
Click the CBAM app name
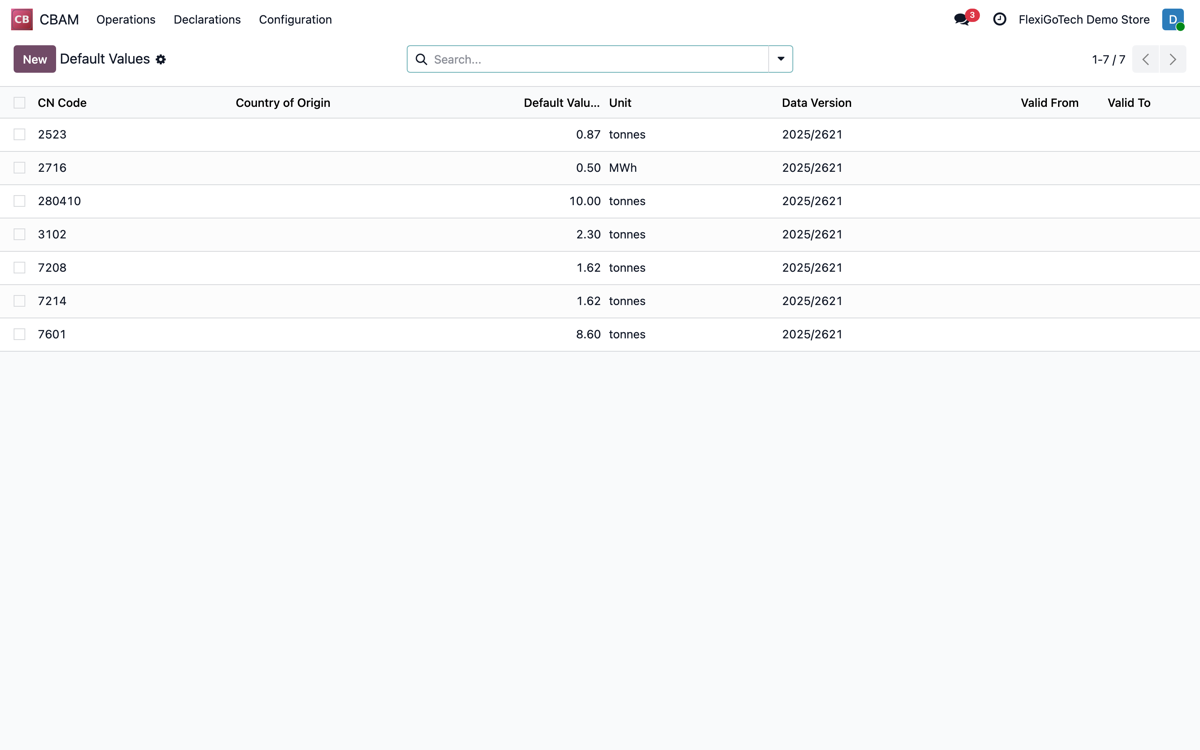(x=59, y=19)
